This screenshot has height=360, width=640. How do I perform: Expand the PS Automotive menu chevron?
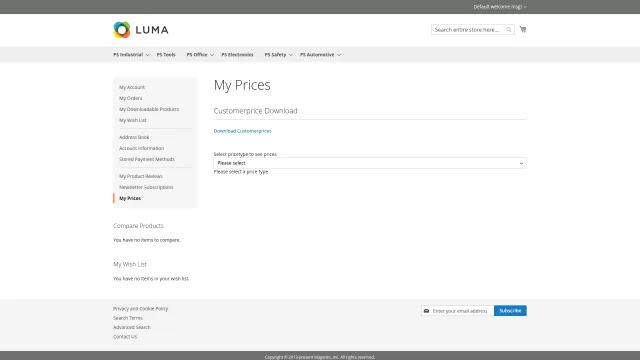pyautogui.click(x=339, y=55)
